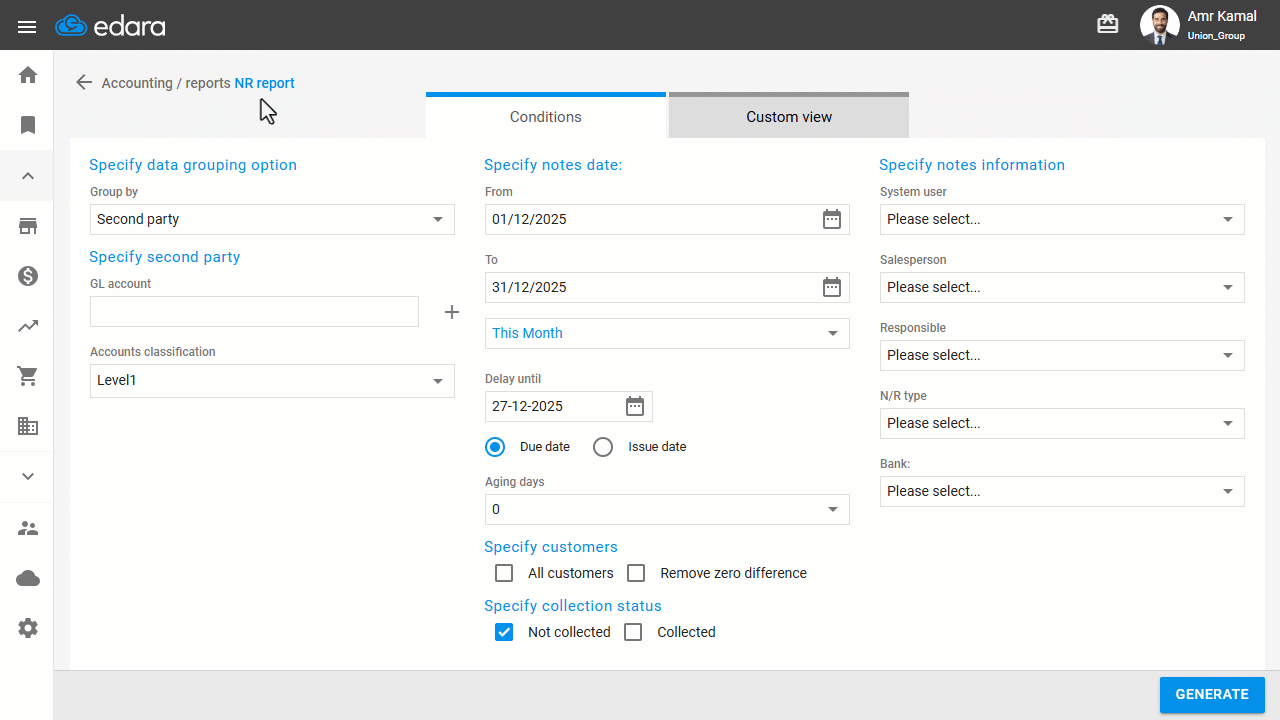
Task: Click the edara cloud logo
Action: 110,26
